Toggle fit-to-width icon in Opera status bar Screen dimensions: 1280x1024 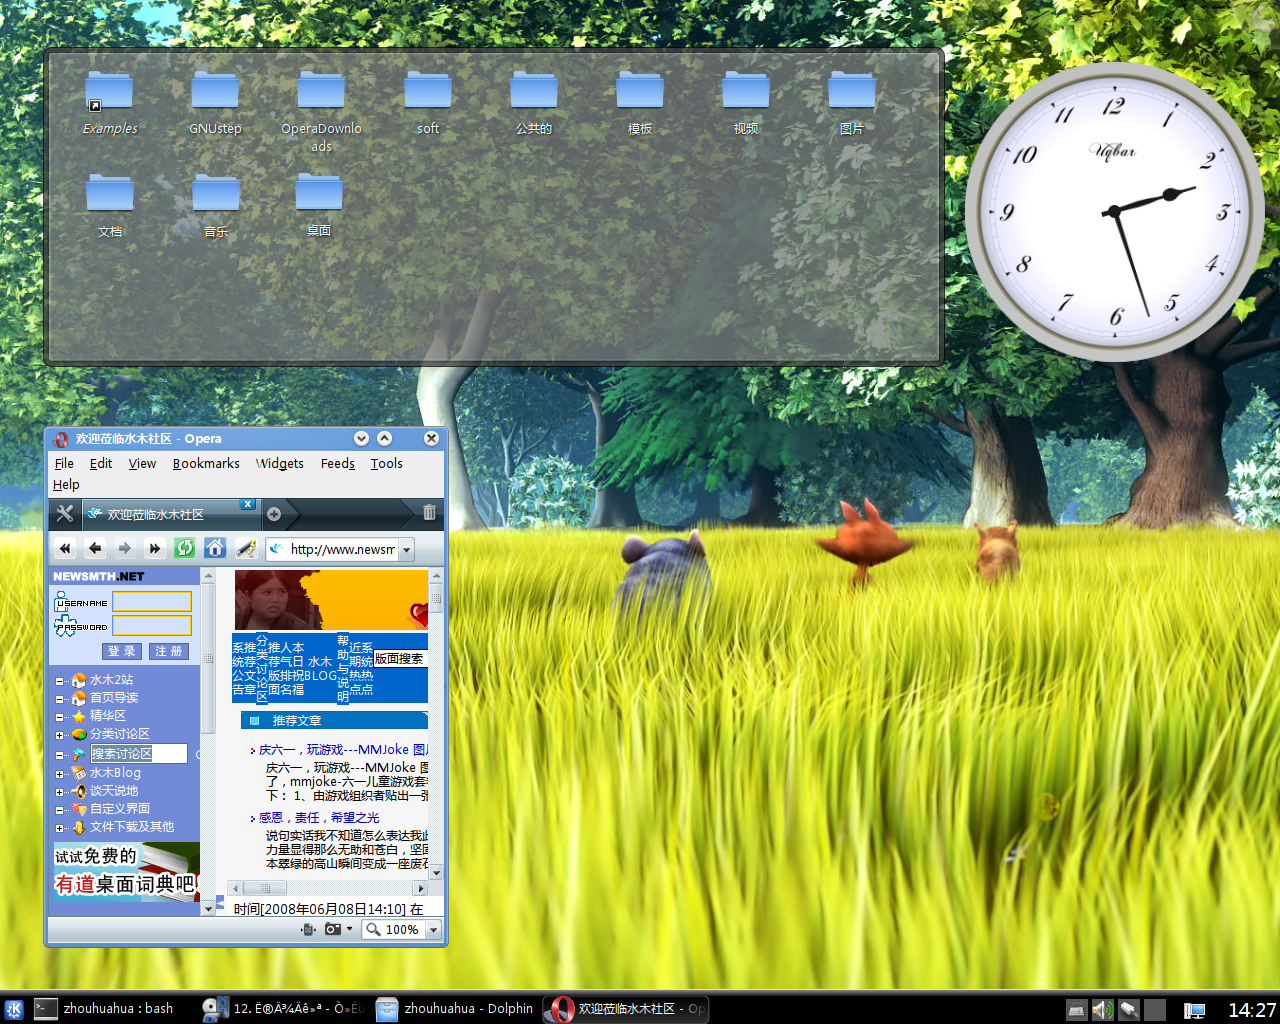click(x=308, y=929)
